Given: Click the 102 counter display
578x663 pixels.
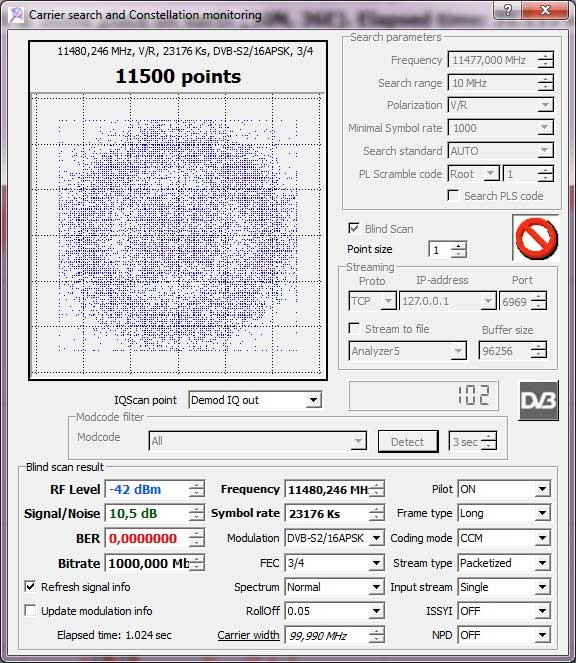Looking at the screenshot, I should click(424, 395).
